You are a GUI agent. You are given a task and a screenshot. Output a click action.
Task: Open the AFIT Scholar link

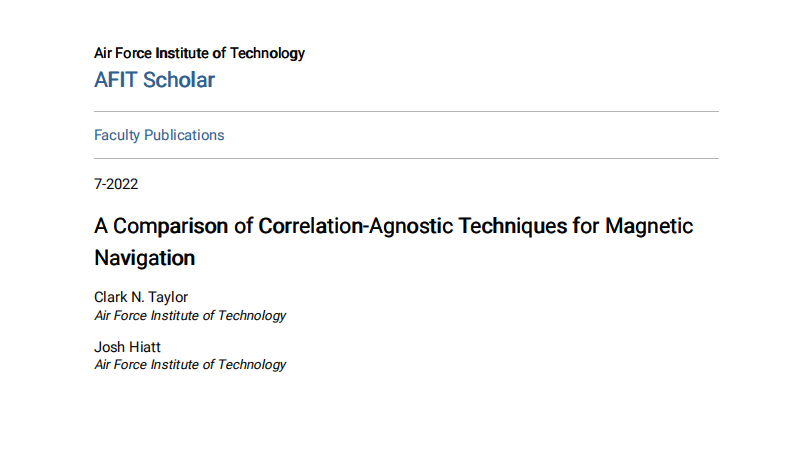tap(154, 80)
